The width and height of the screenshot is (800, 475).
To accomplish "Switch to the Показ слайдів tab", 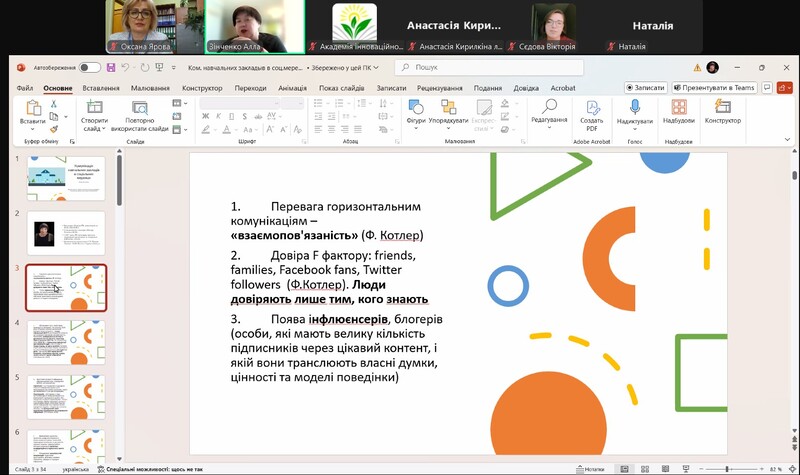I will (x=342, y=88).
